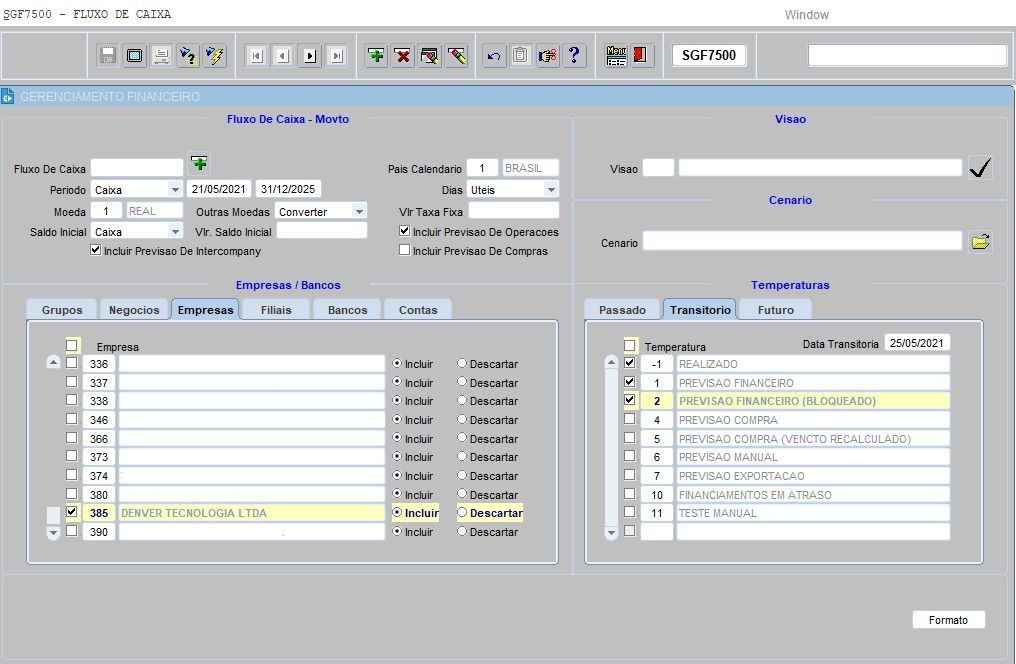Click the red door Exit icon

click(641, 56)
